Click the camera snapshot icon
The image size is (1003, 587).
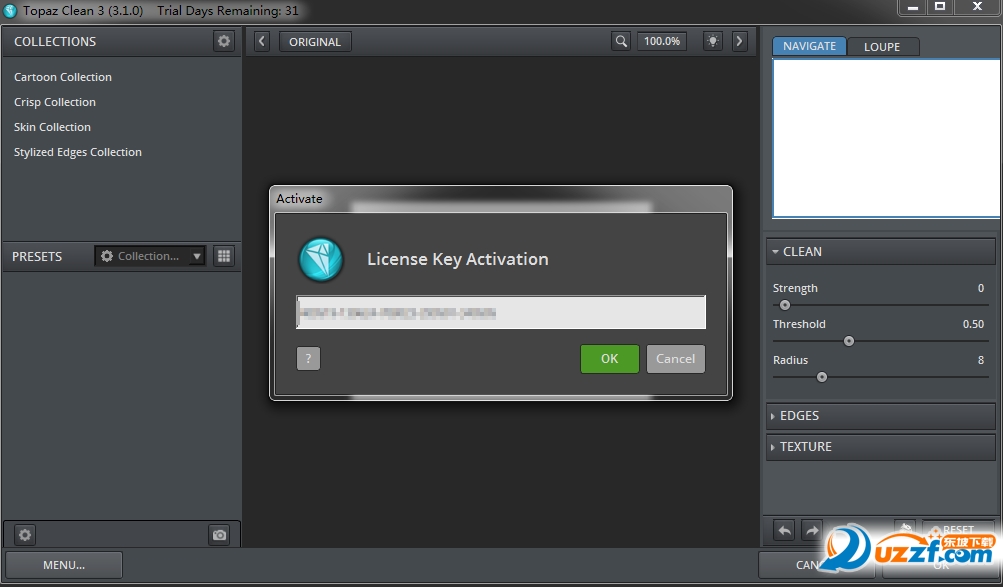219,535
